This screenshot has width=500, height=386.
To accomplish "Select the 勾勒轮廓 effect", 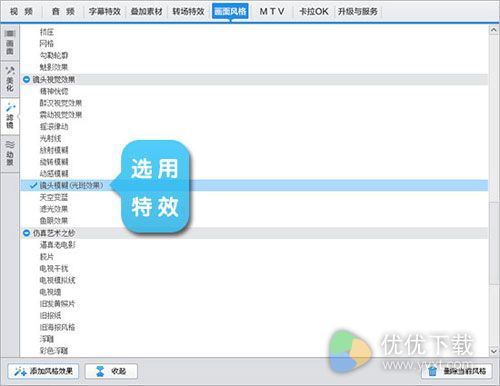I will pyautogui.click(x=54, y=55).
